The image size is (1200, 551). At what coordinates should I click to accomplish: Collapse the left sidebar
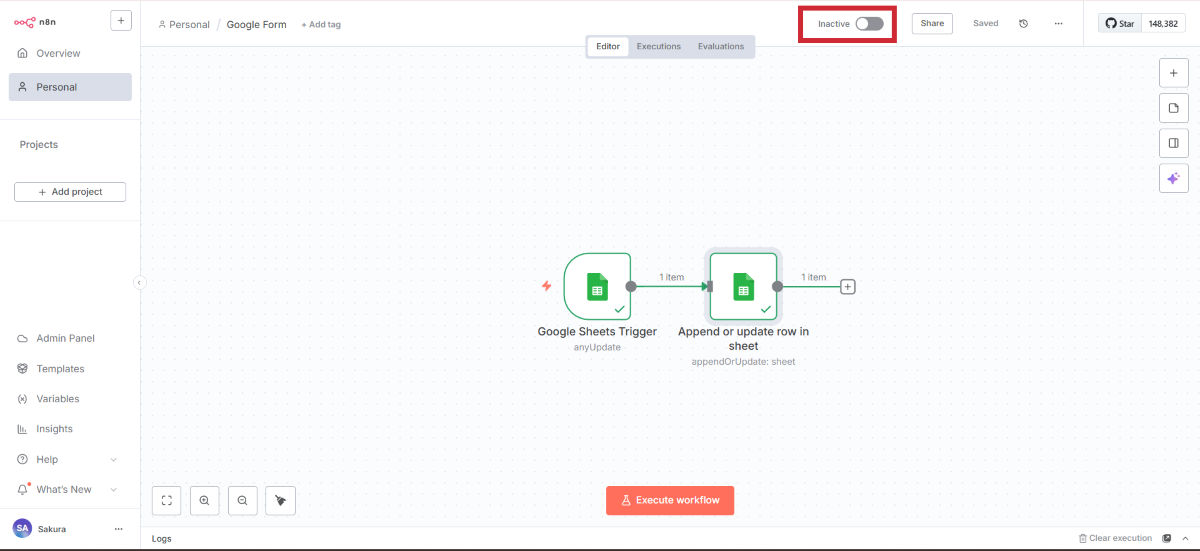point(139,282)
